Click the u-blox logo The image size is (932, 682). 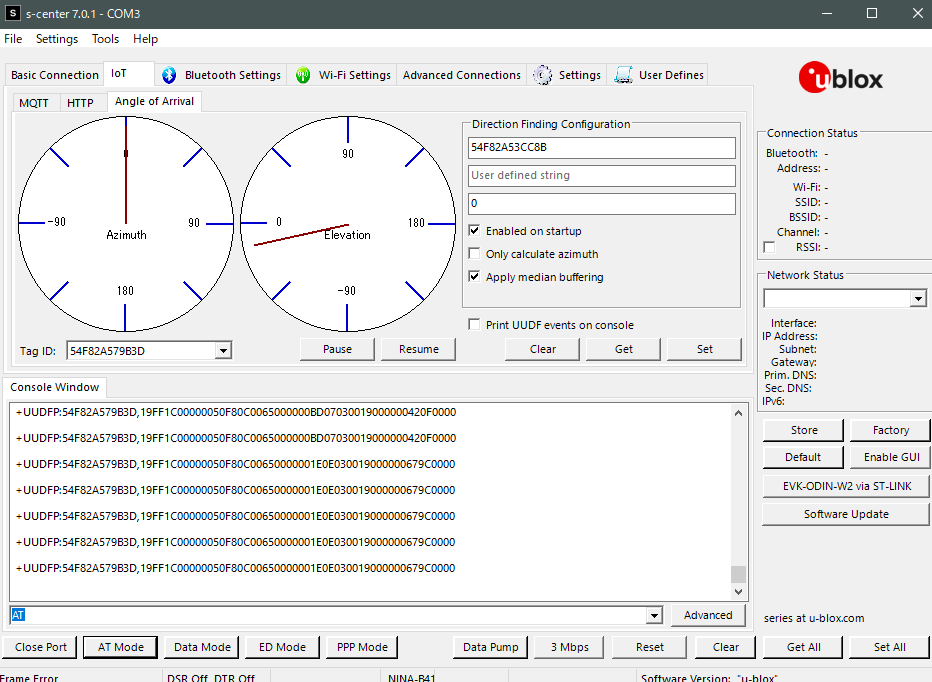[x=840, y=78]
